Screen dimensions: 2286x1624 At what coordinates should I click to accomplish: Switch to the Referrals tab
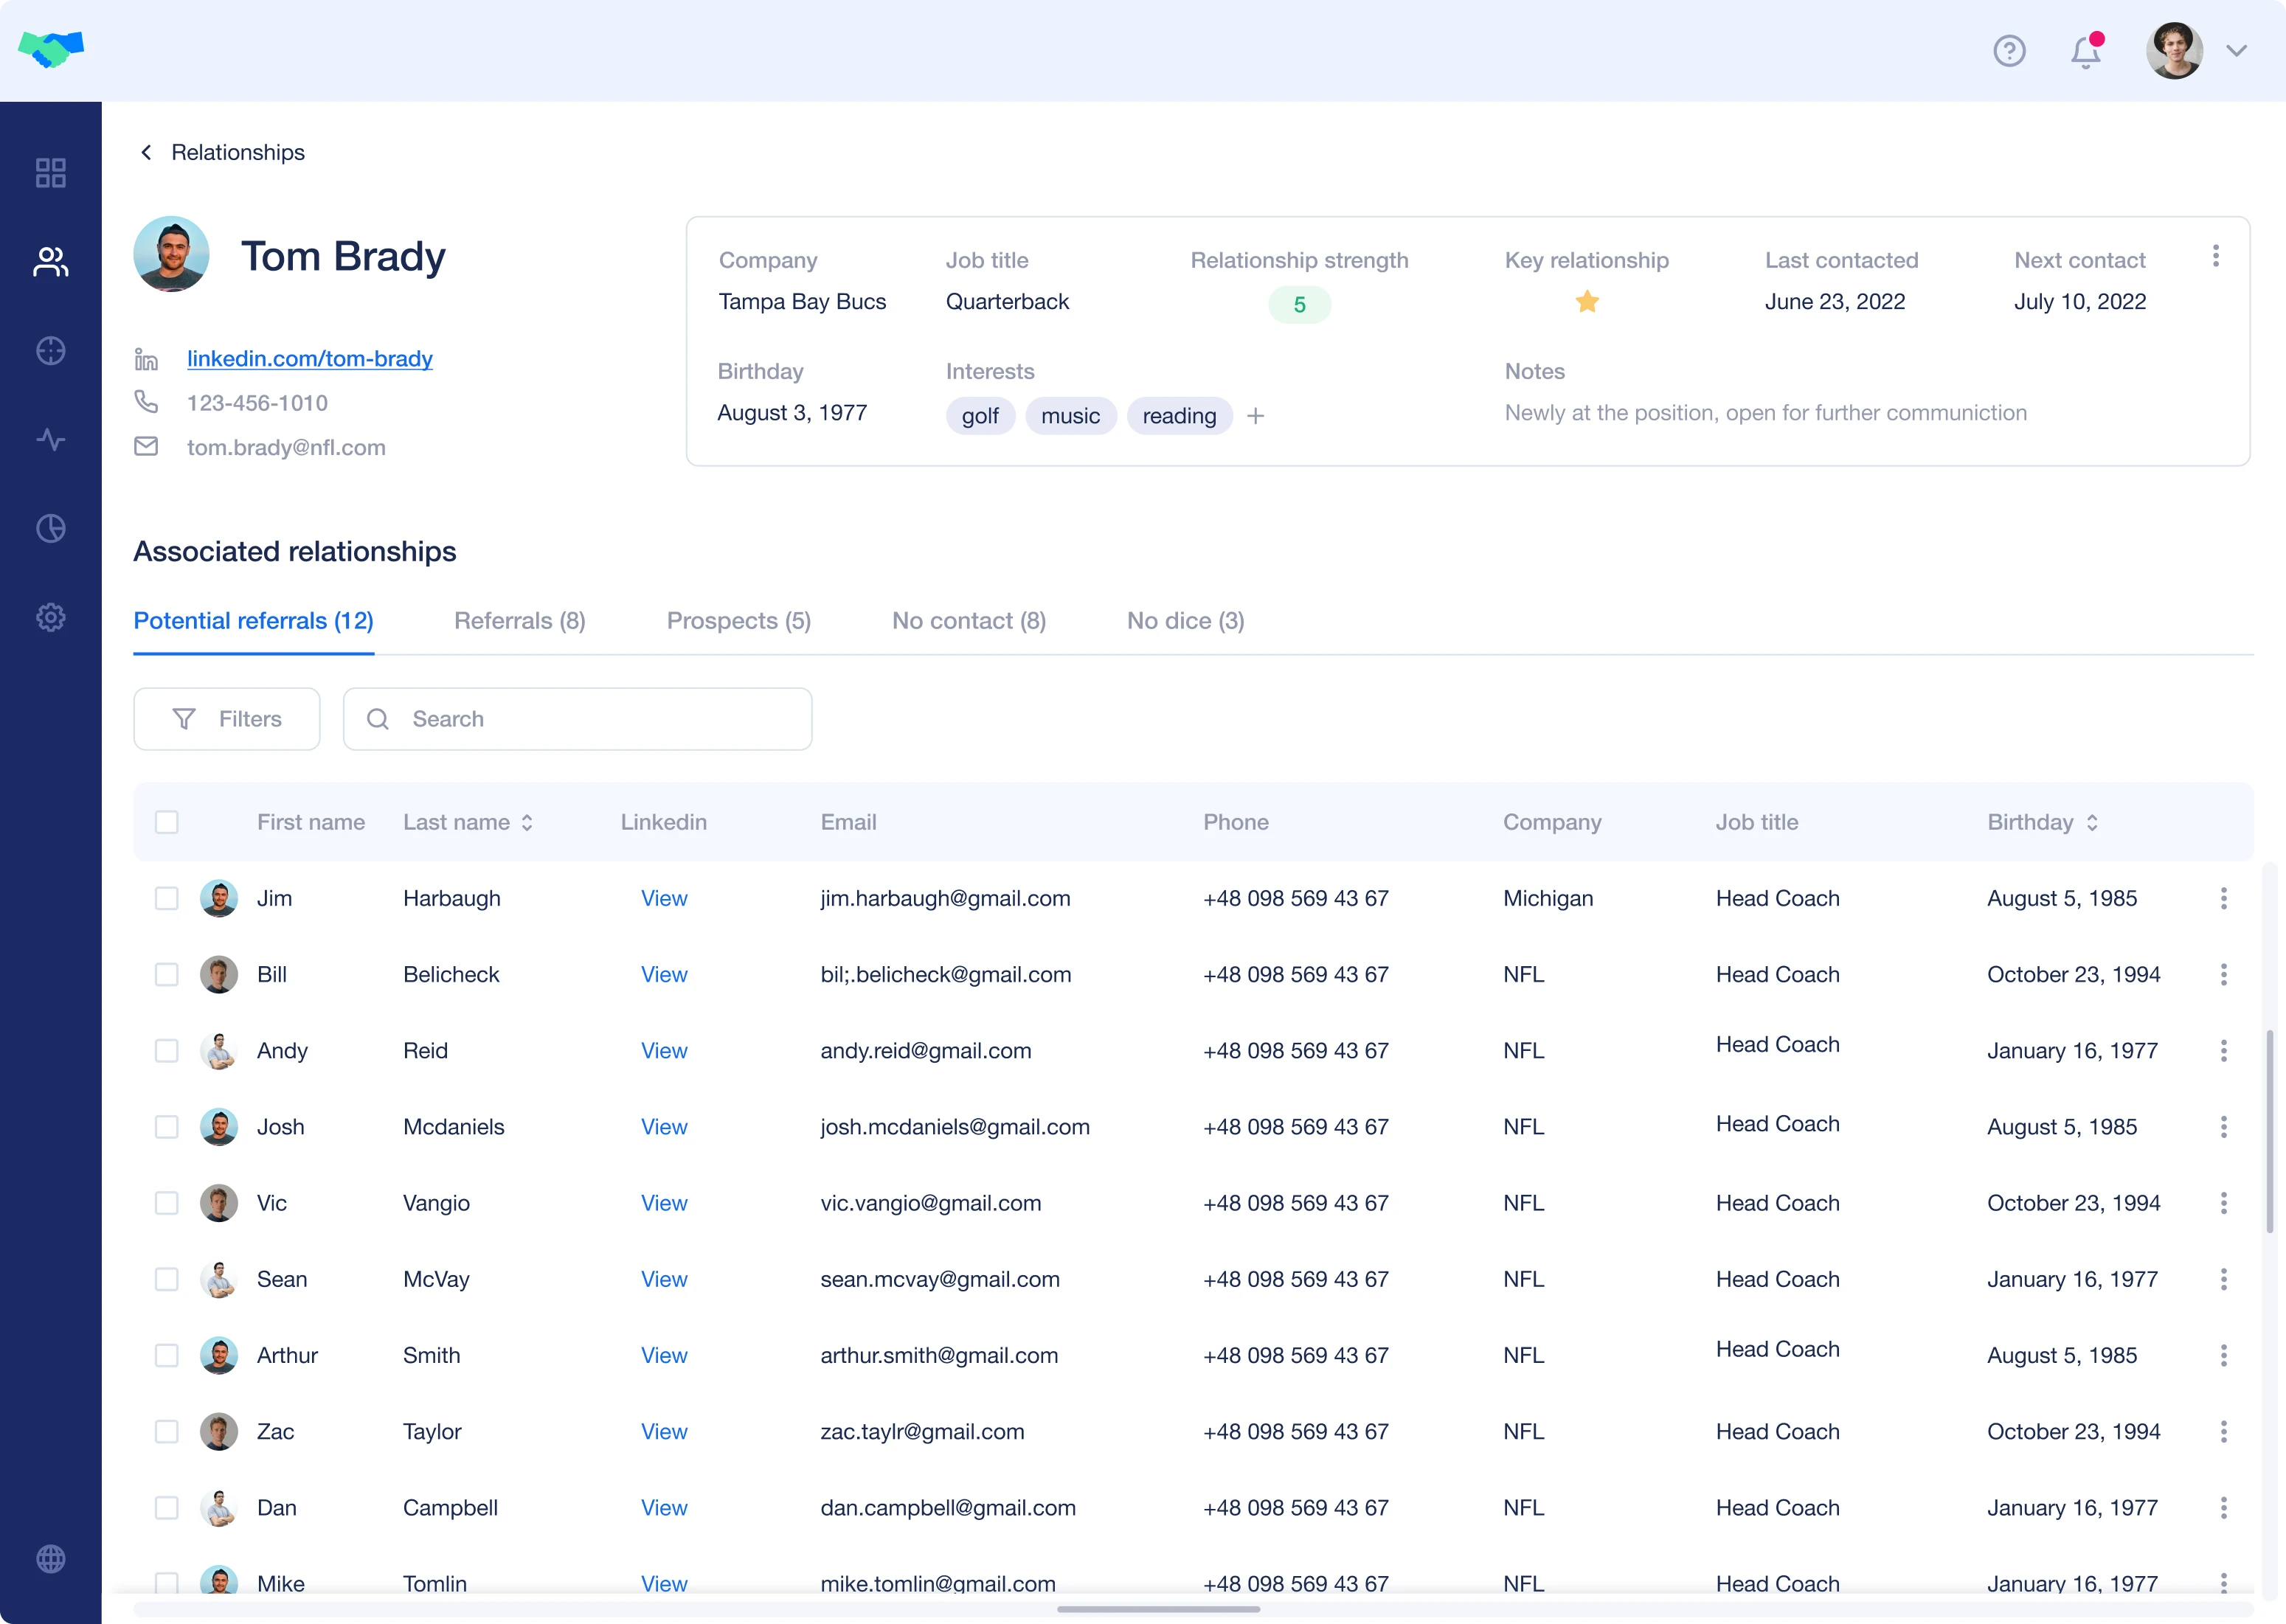tap(519, 620)
